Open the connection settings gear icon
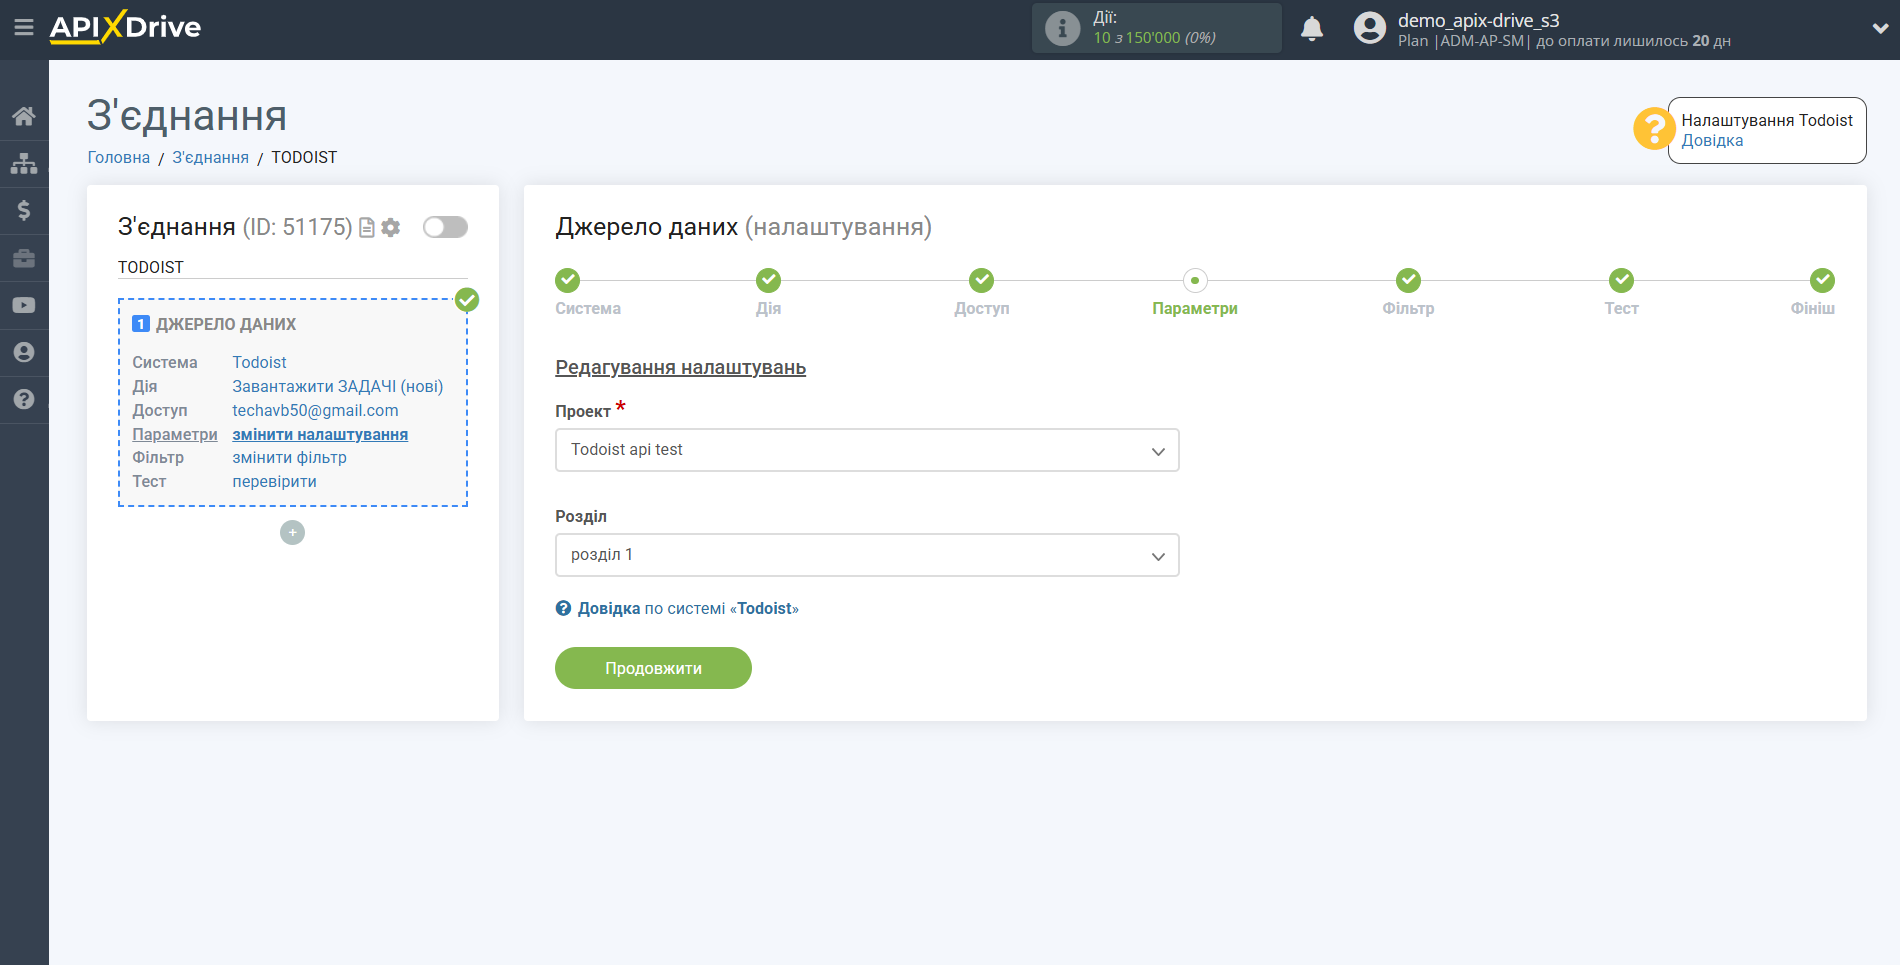The height and width of the screenshot is (965, 1900). pos(391,228)
